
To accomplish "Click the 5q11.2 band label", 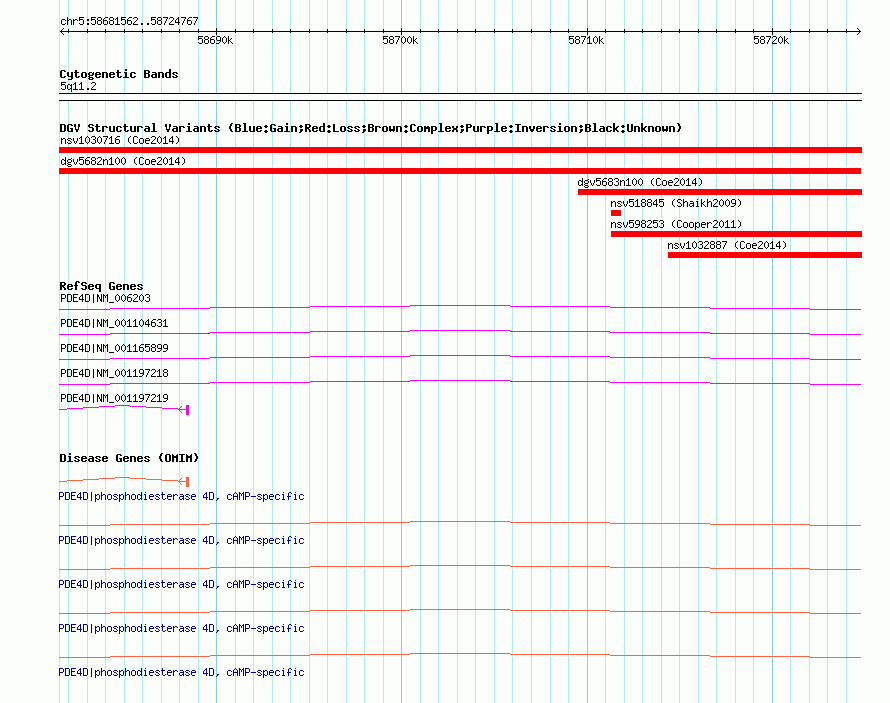I will click(x=78, y=86).
